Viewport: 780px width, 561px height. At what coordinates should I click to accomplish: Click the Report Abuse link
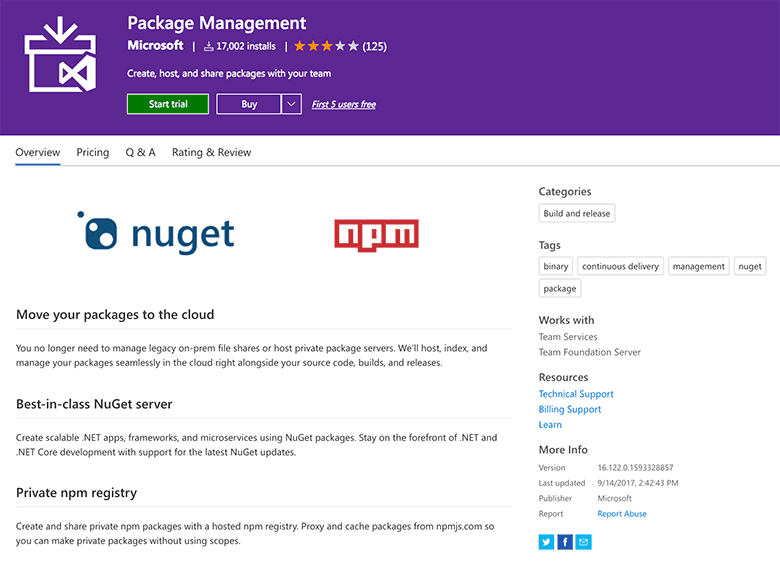[622, 514]
